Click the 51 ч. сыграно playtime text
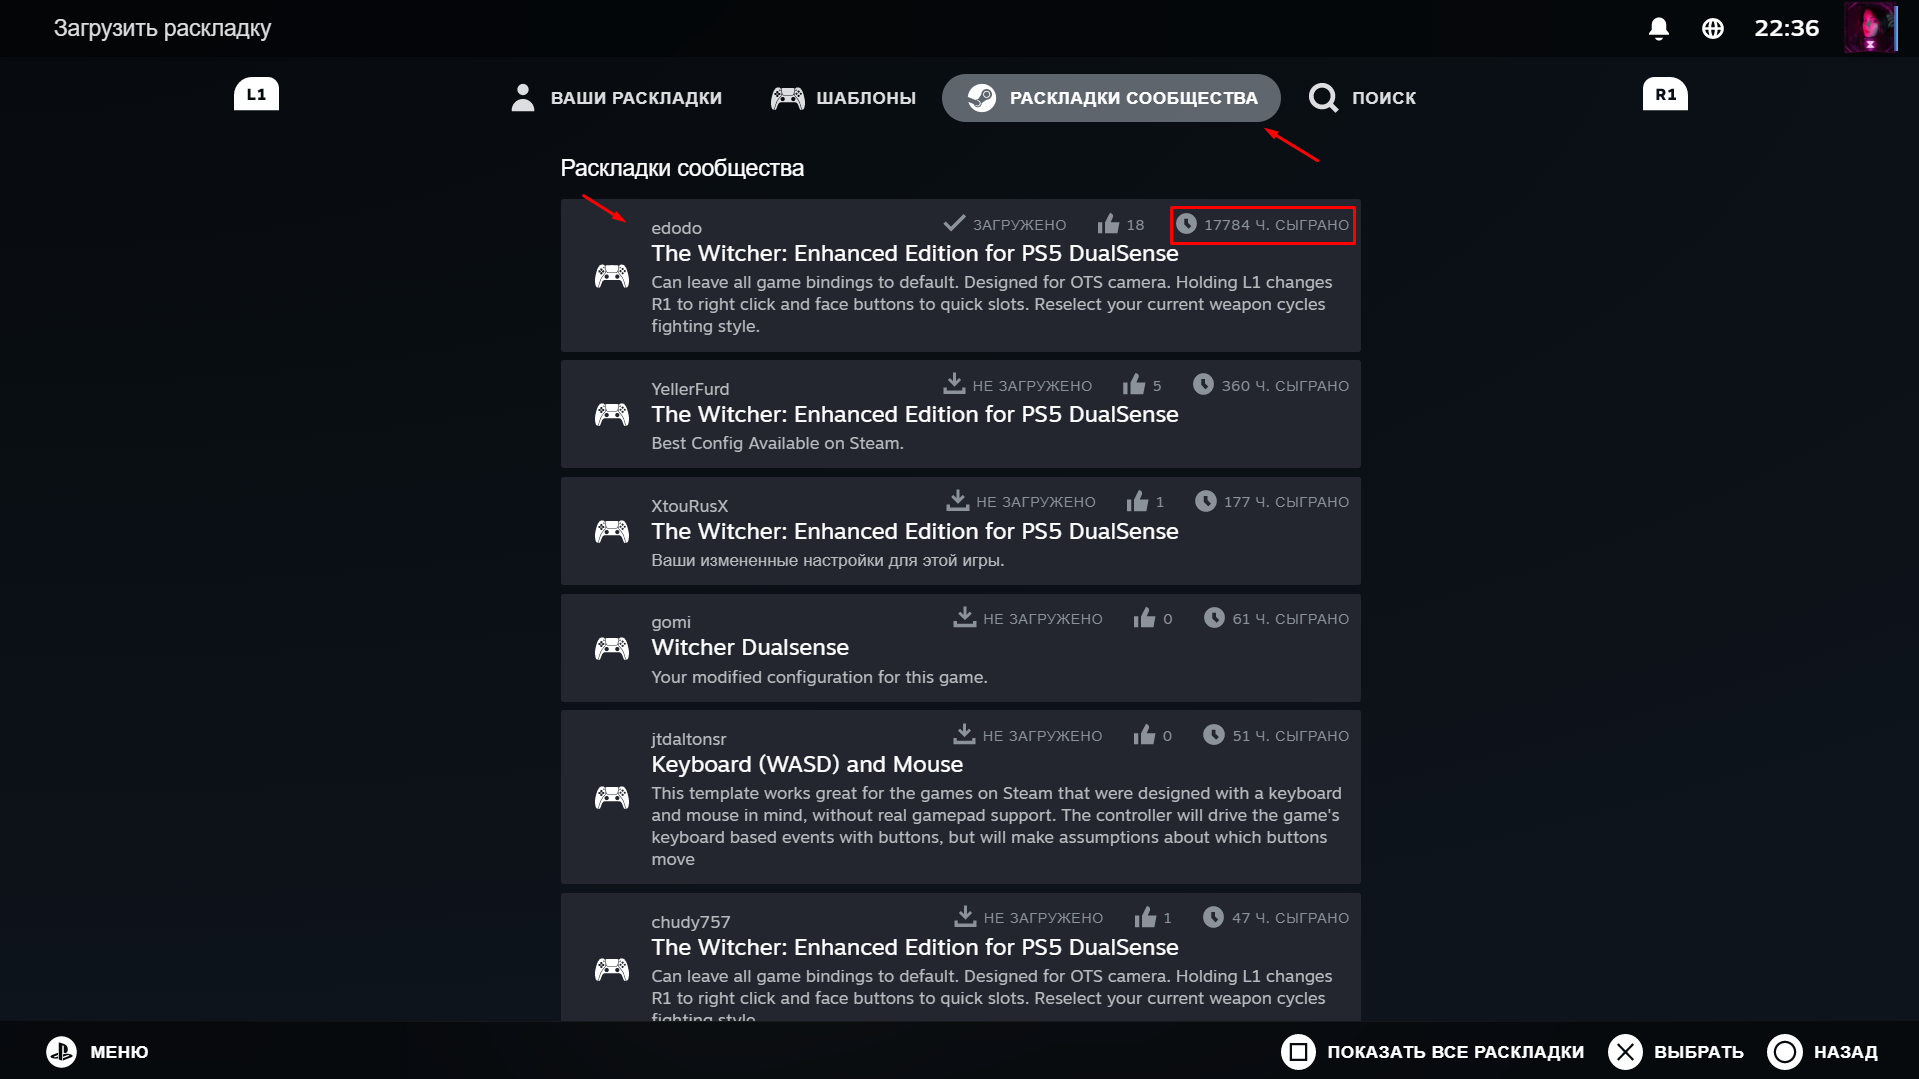Screen dimensions: 1919x1079 (x=1290, y=736)
